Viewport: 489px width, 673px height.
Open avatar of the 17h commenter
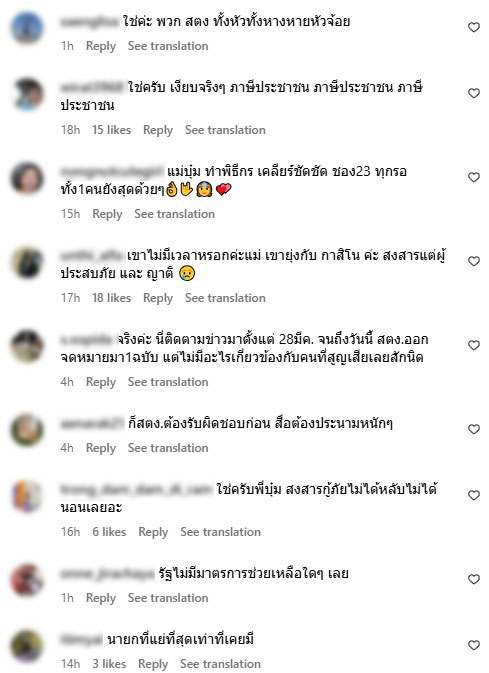27,262
